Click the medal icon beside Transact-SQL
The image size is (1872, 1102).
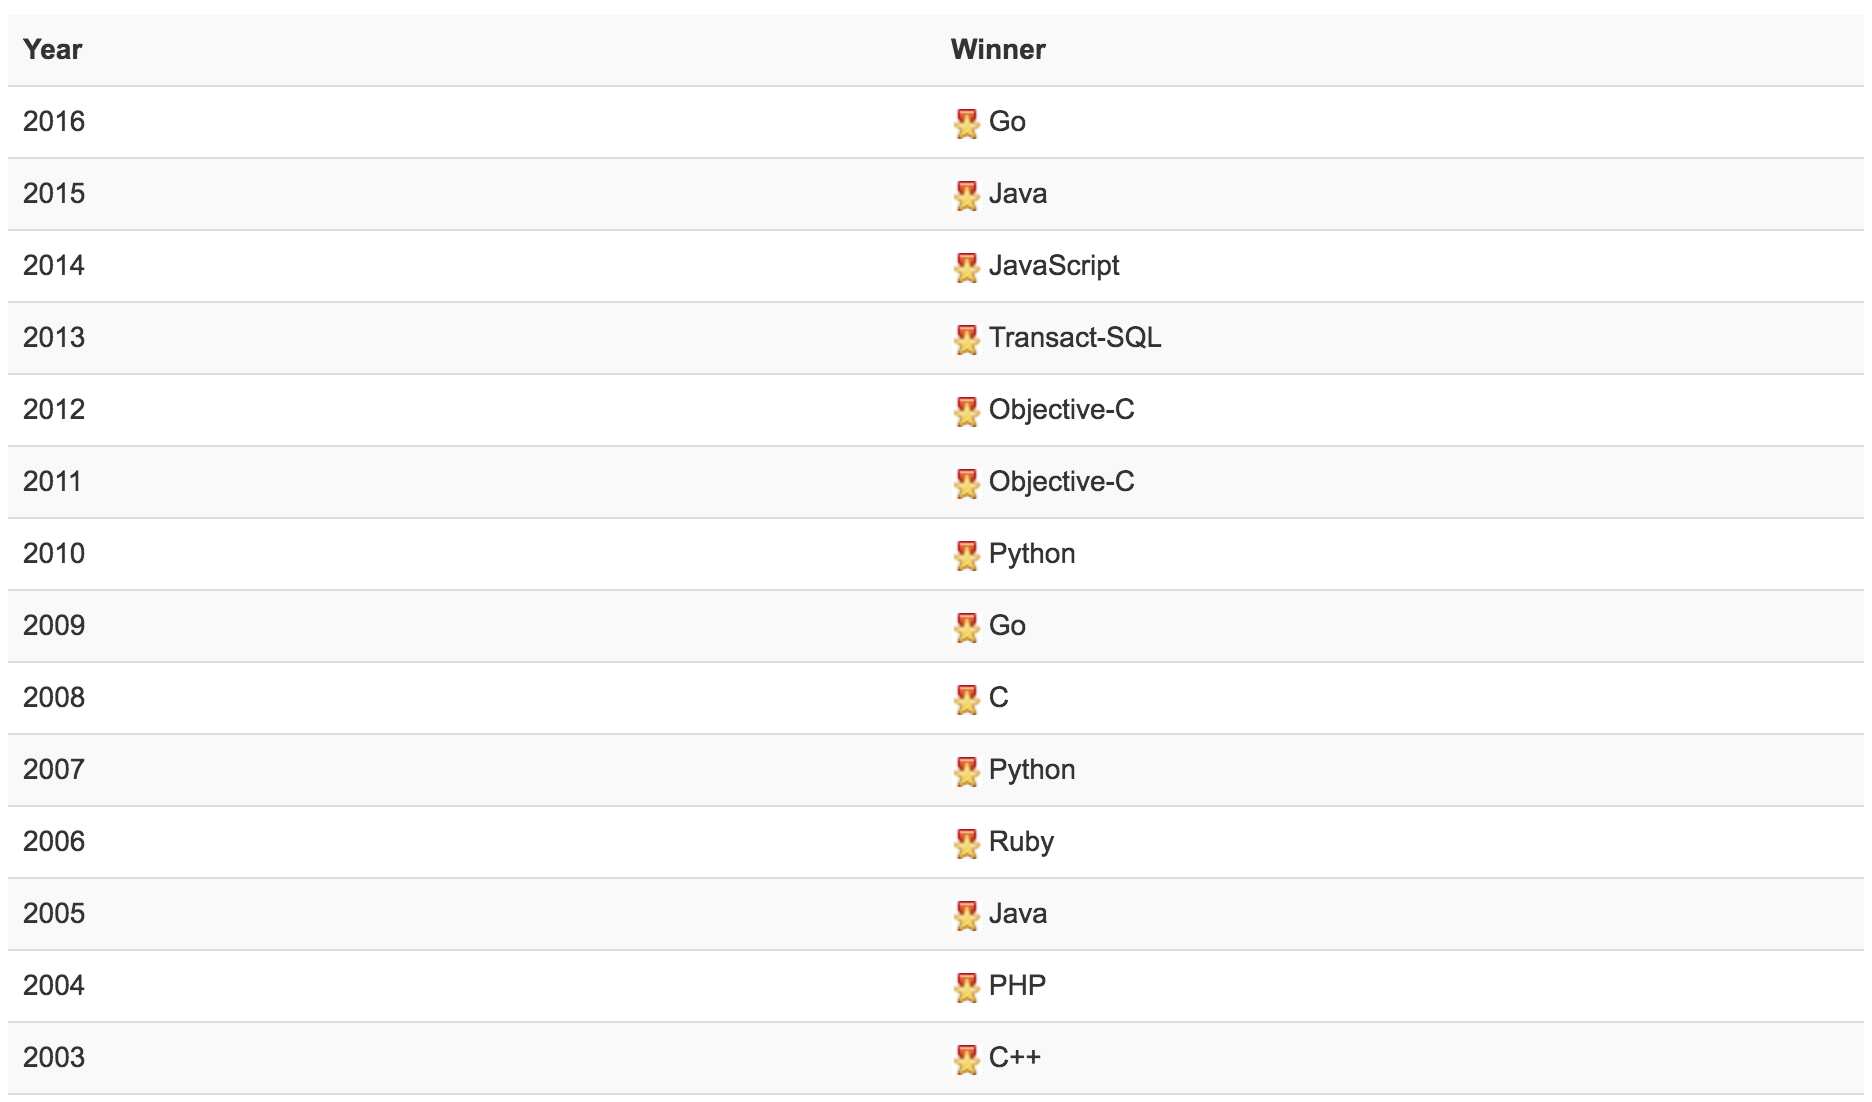966,339
